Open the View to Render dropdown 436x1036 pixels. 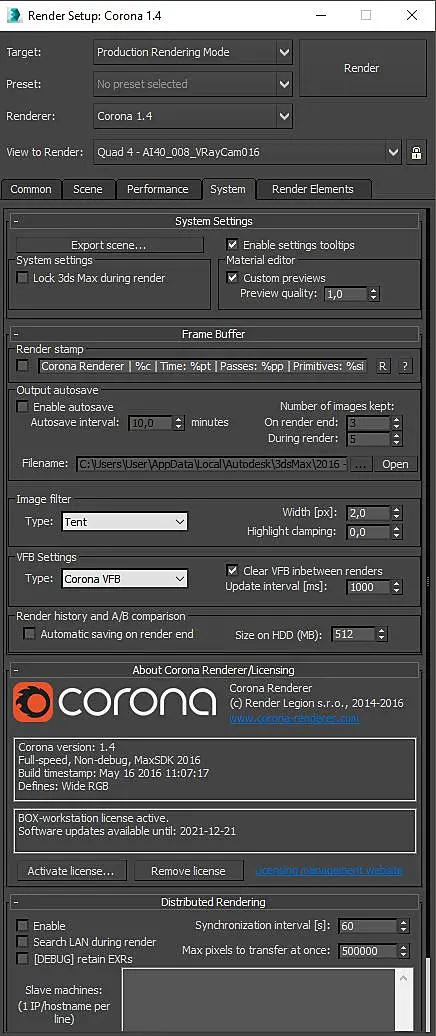pos(248,153)
